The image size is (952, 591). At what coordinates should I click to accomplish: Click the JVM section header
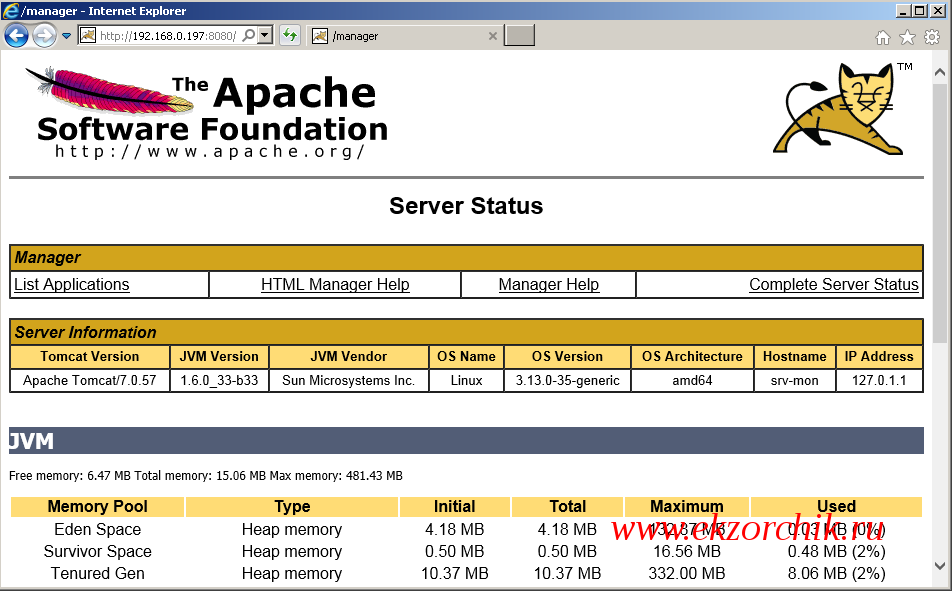click(x=466, y=440)
